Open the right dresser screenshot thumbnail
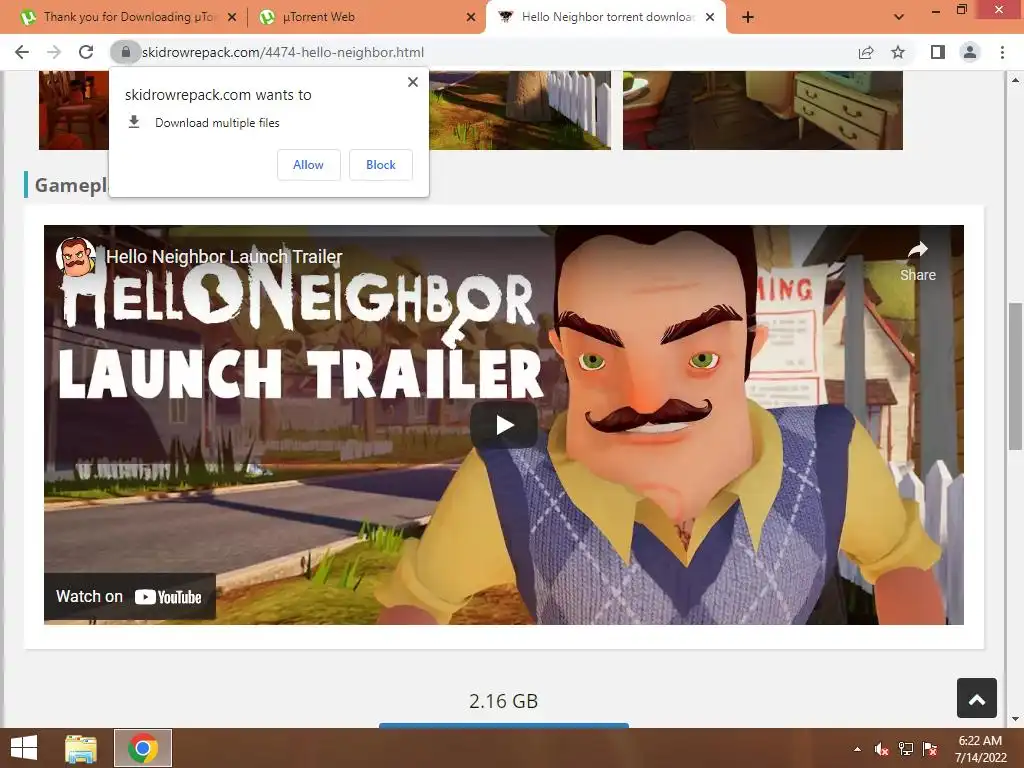Image resolution: width=1024 pixels, height=768 pixels. point(763,110)
